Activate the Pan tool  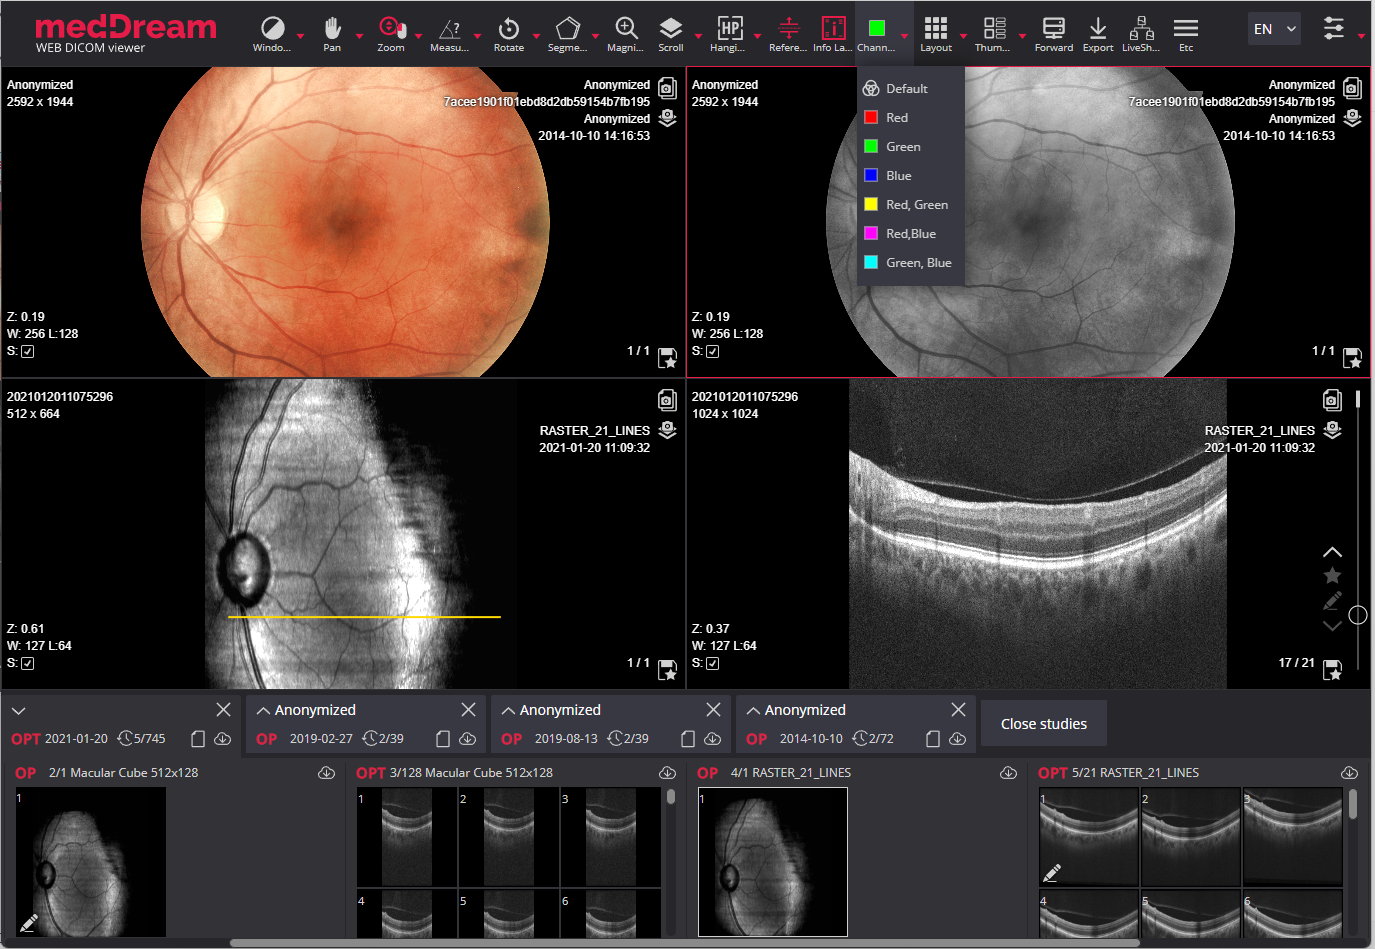coord(332,33)
